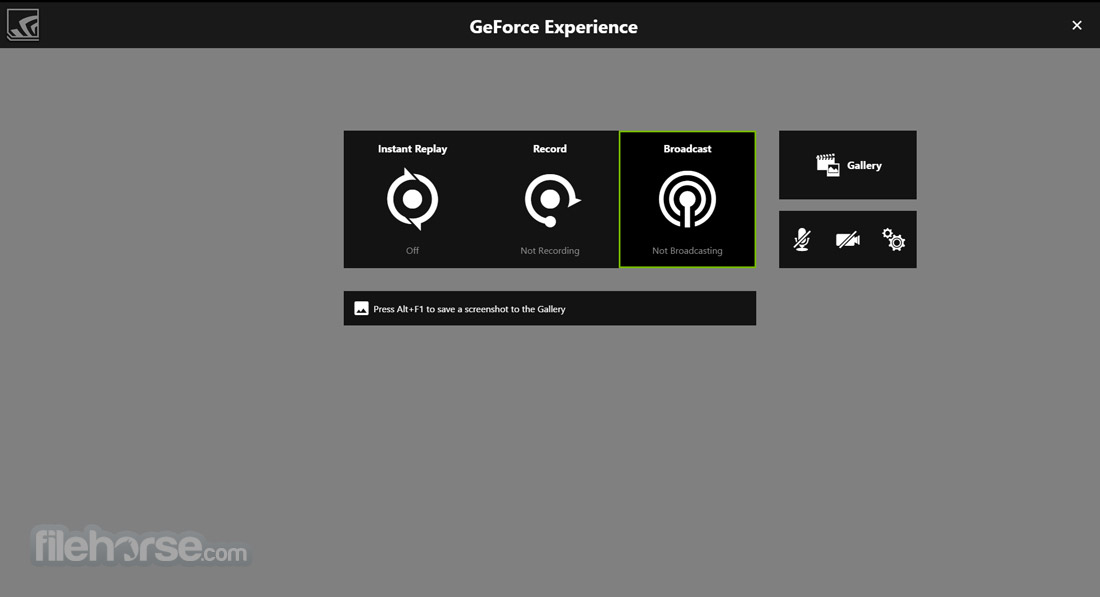Click the screenshot image icon in hint bar
Screen dimensions: 1100x597
pos(361,309)
